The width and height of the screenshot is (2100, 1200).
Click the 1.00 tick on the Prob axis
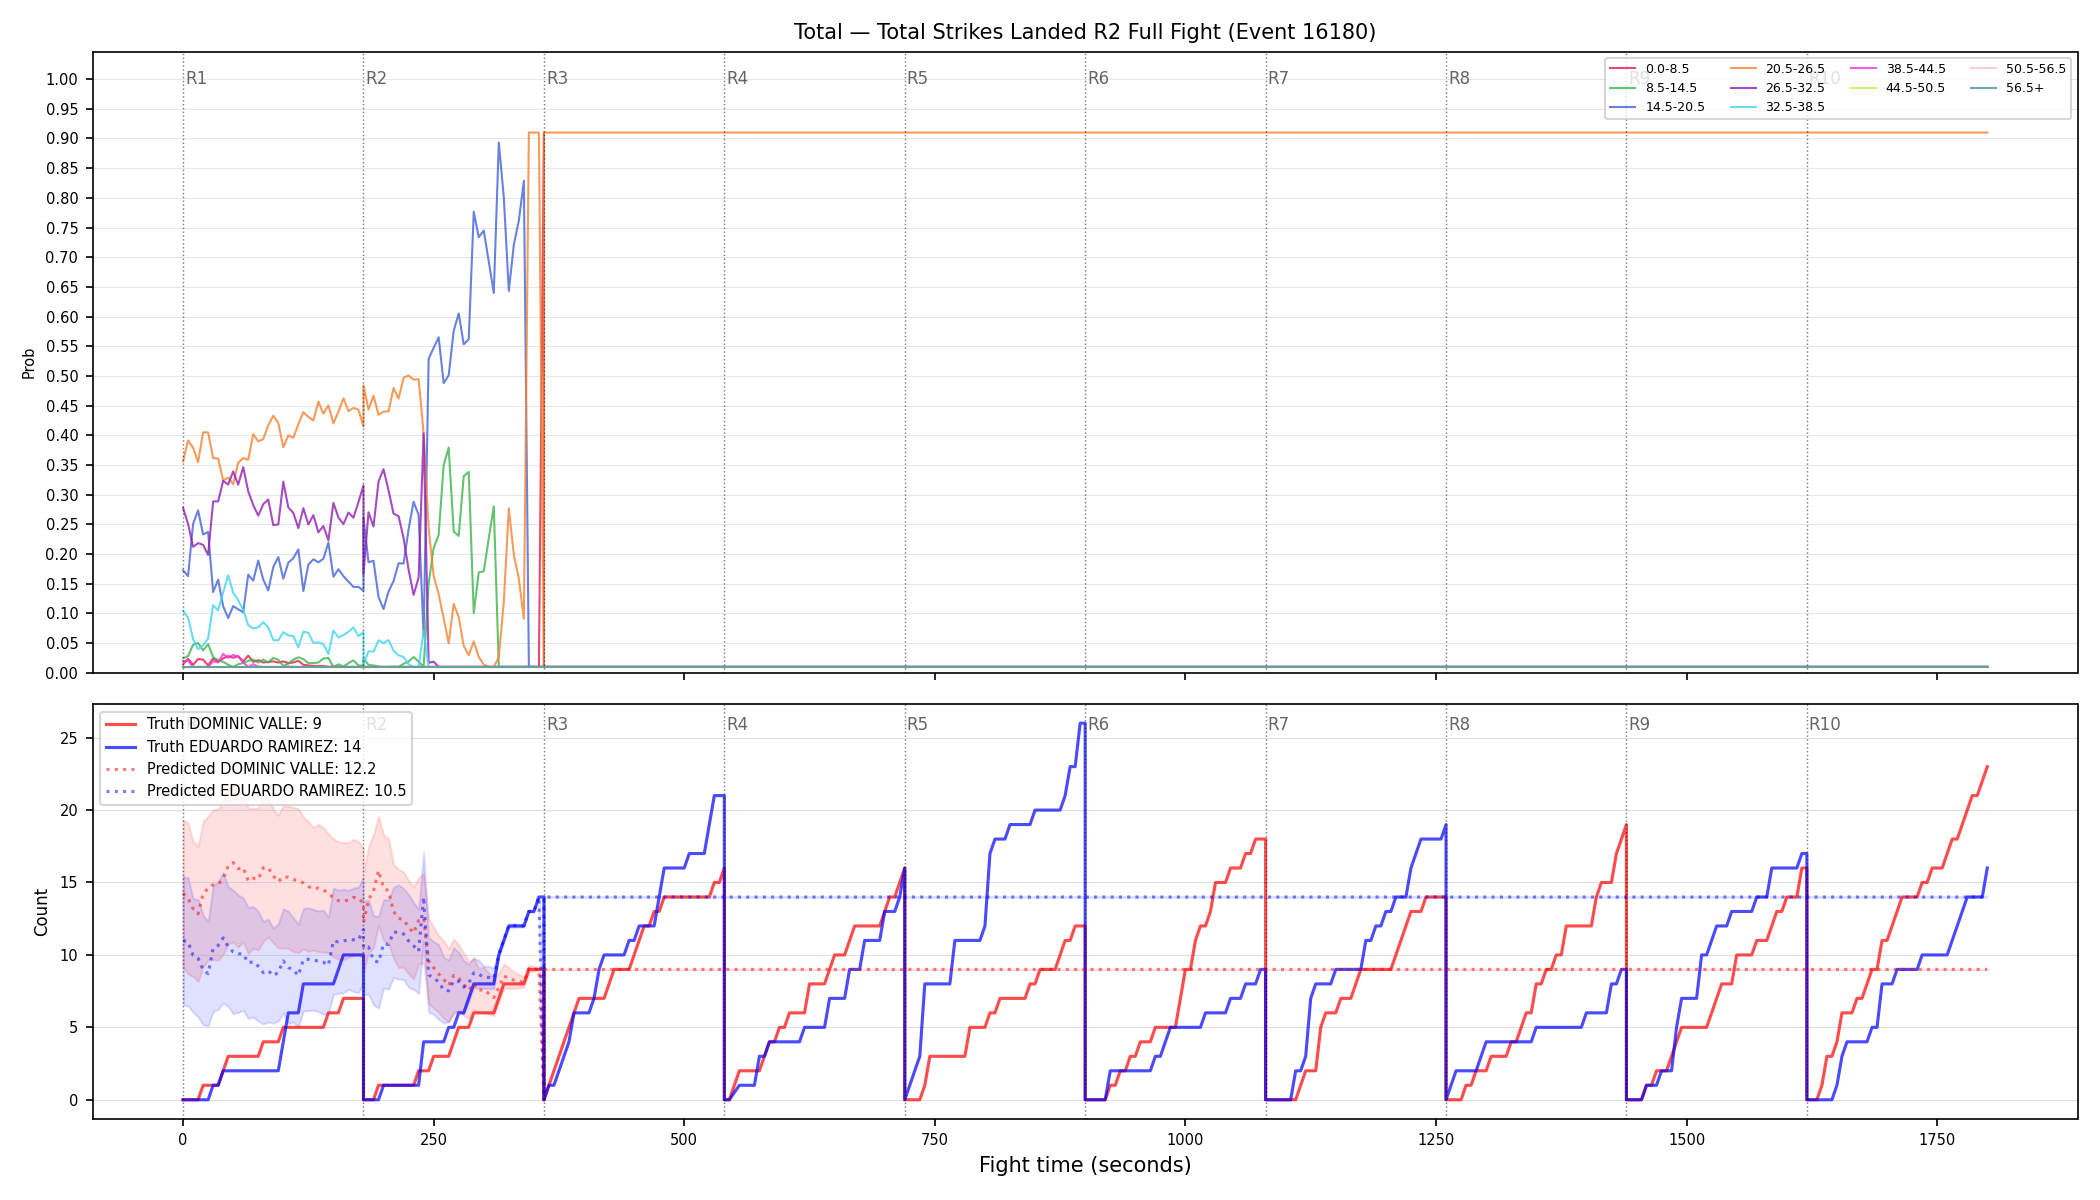click(62, 79)
